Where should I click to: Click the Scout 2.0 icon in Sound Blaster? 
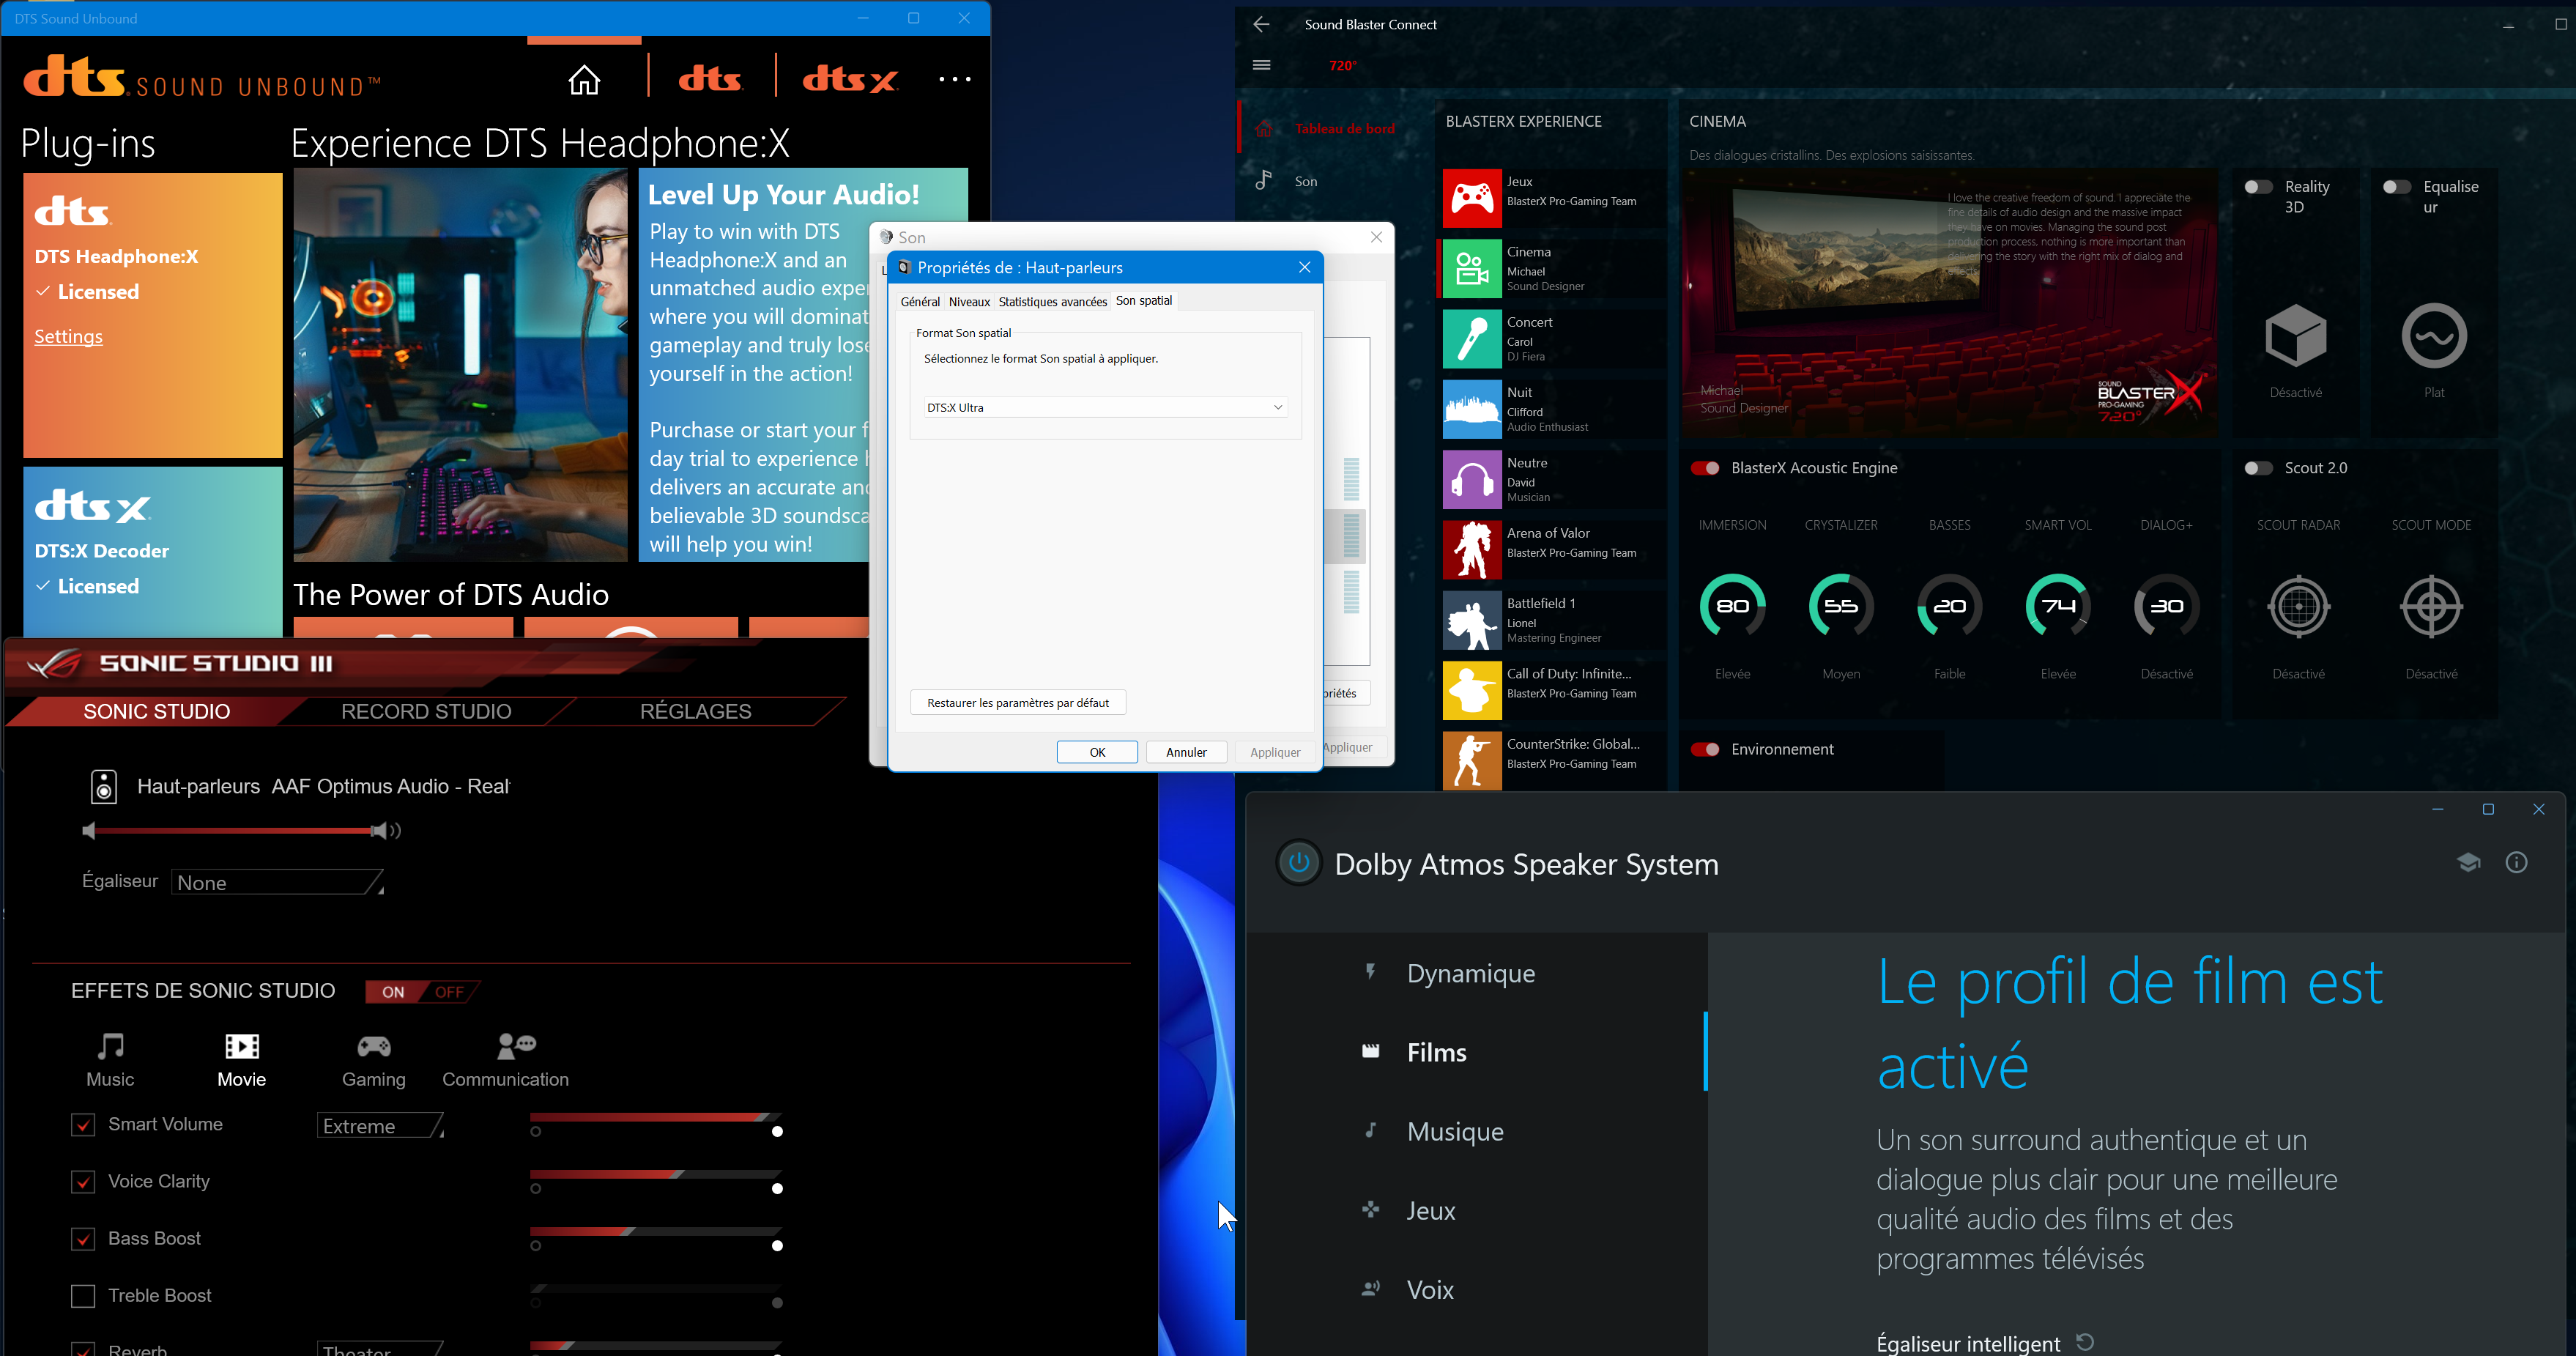click(2257, 468)
